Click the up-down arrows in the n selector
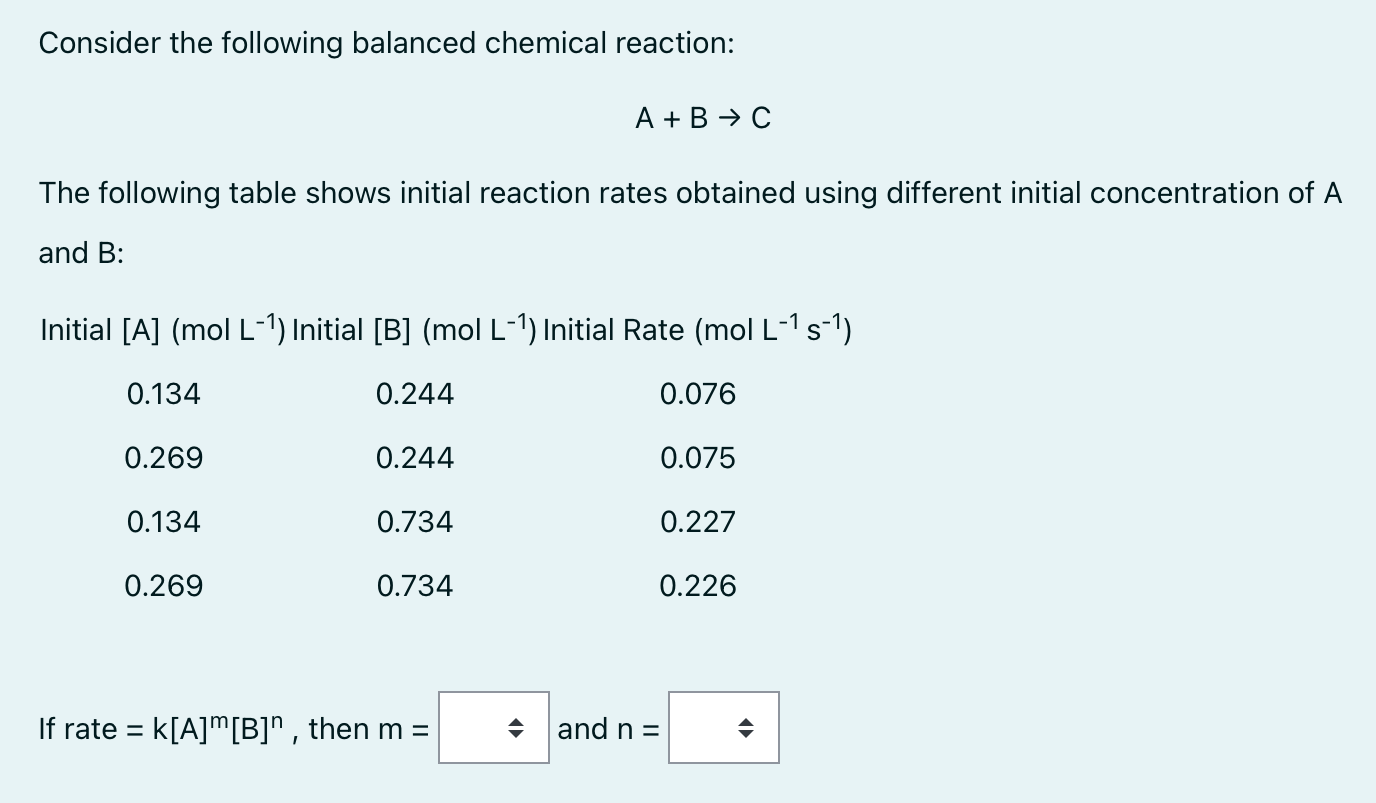This screenshot has height=803, width=1376. click(746, 728)
